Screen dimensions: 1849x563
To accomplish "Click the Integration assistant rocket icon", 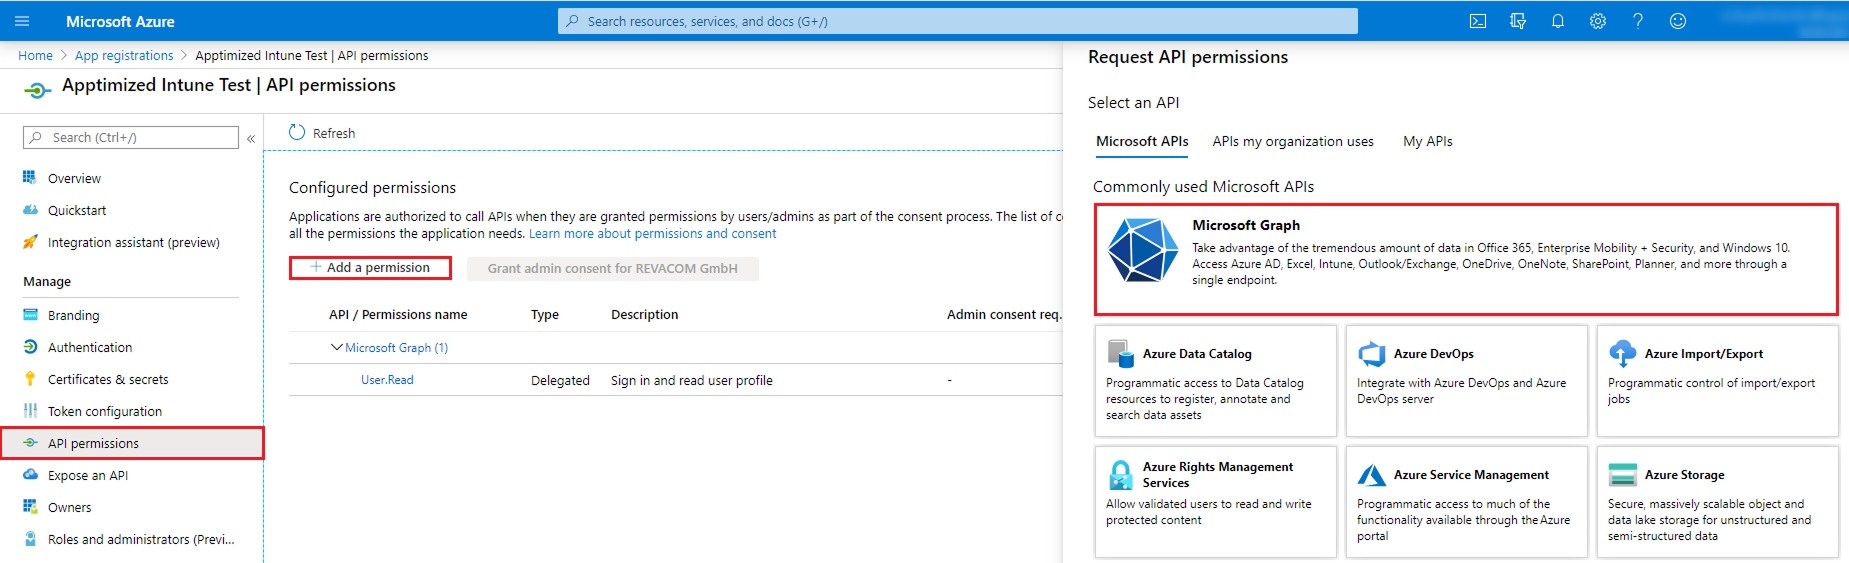I will (30, 242).
